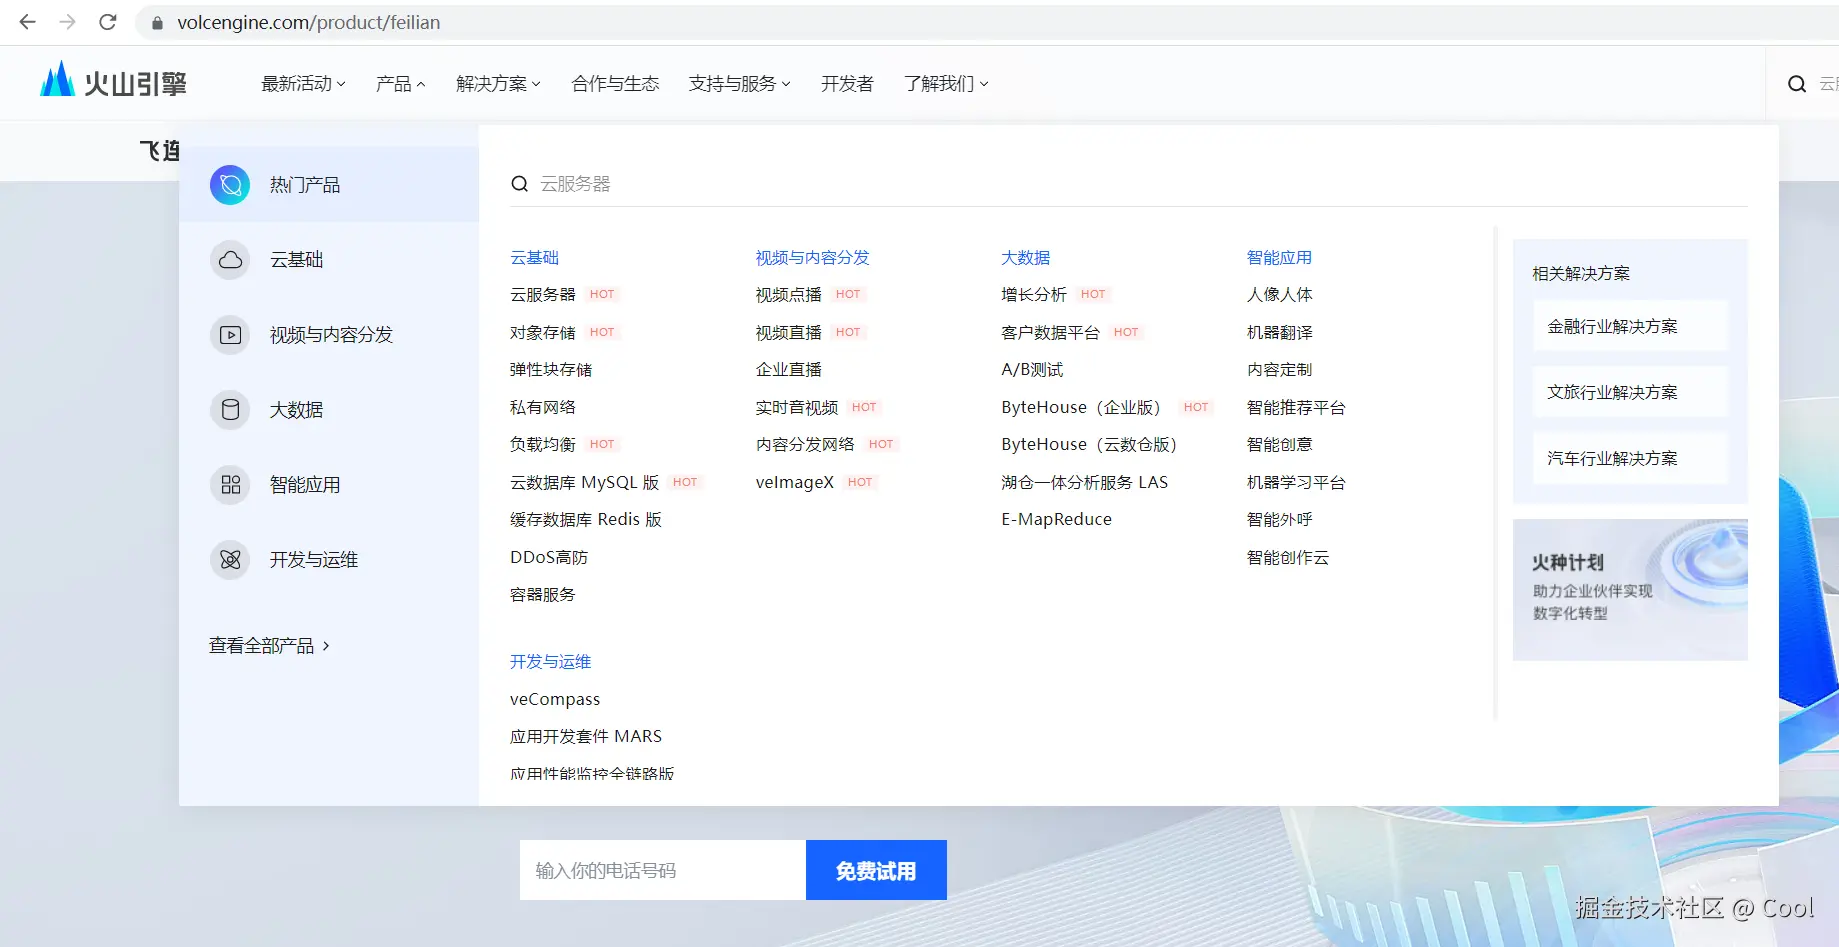Open the 智能应用 column heading link
Image resolution: width=1839 pixels, height=947 pixels.
(1280, 257)
